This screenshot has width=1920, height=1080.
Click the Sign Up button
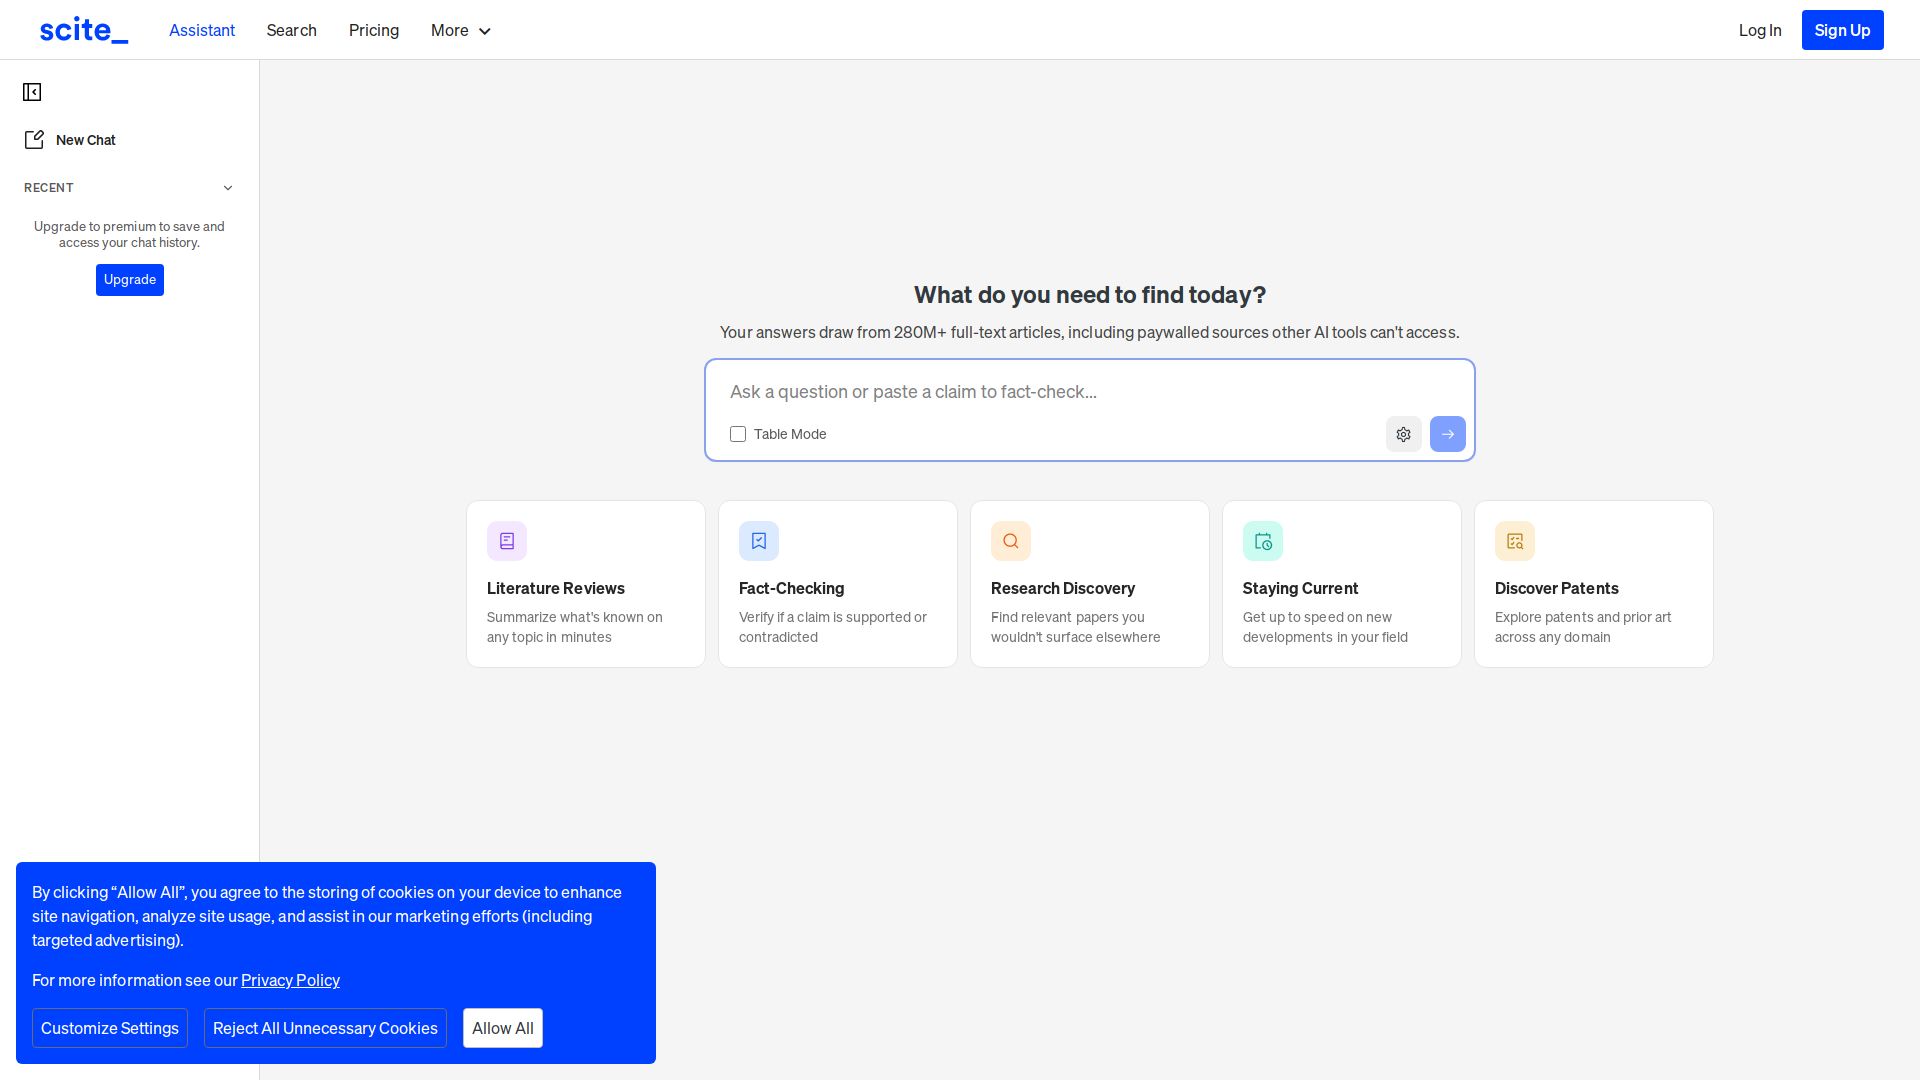click(x=1842, y=30)
